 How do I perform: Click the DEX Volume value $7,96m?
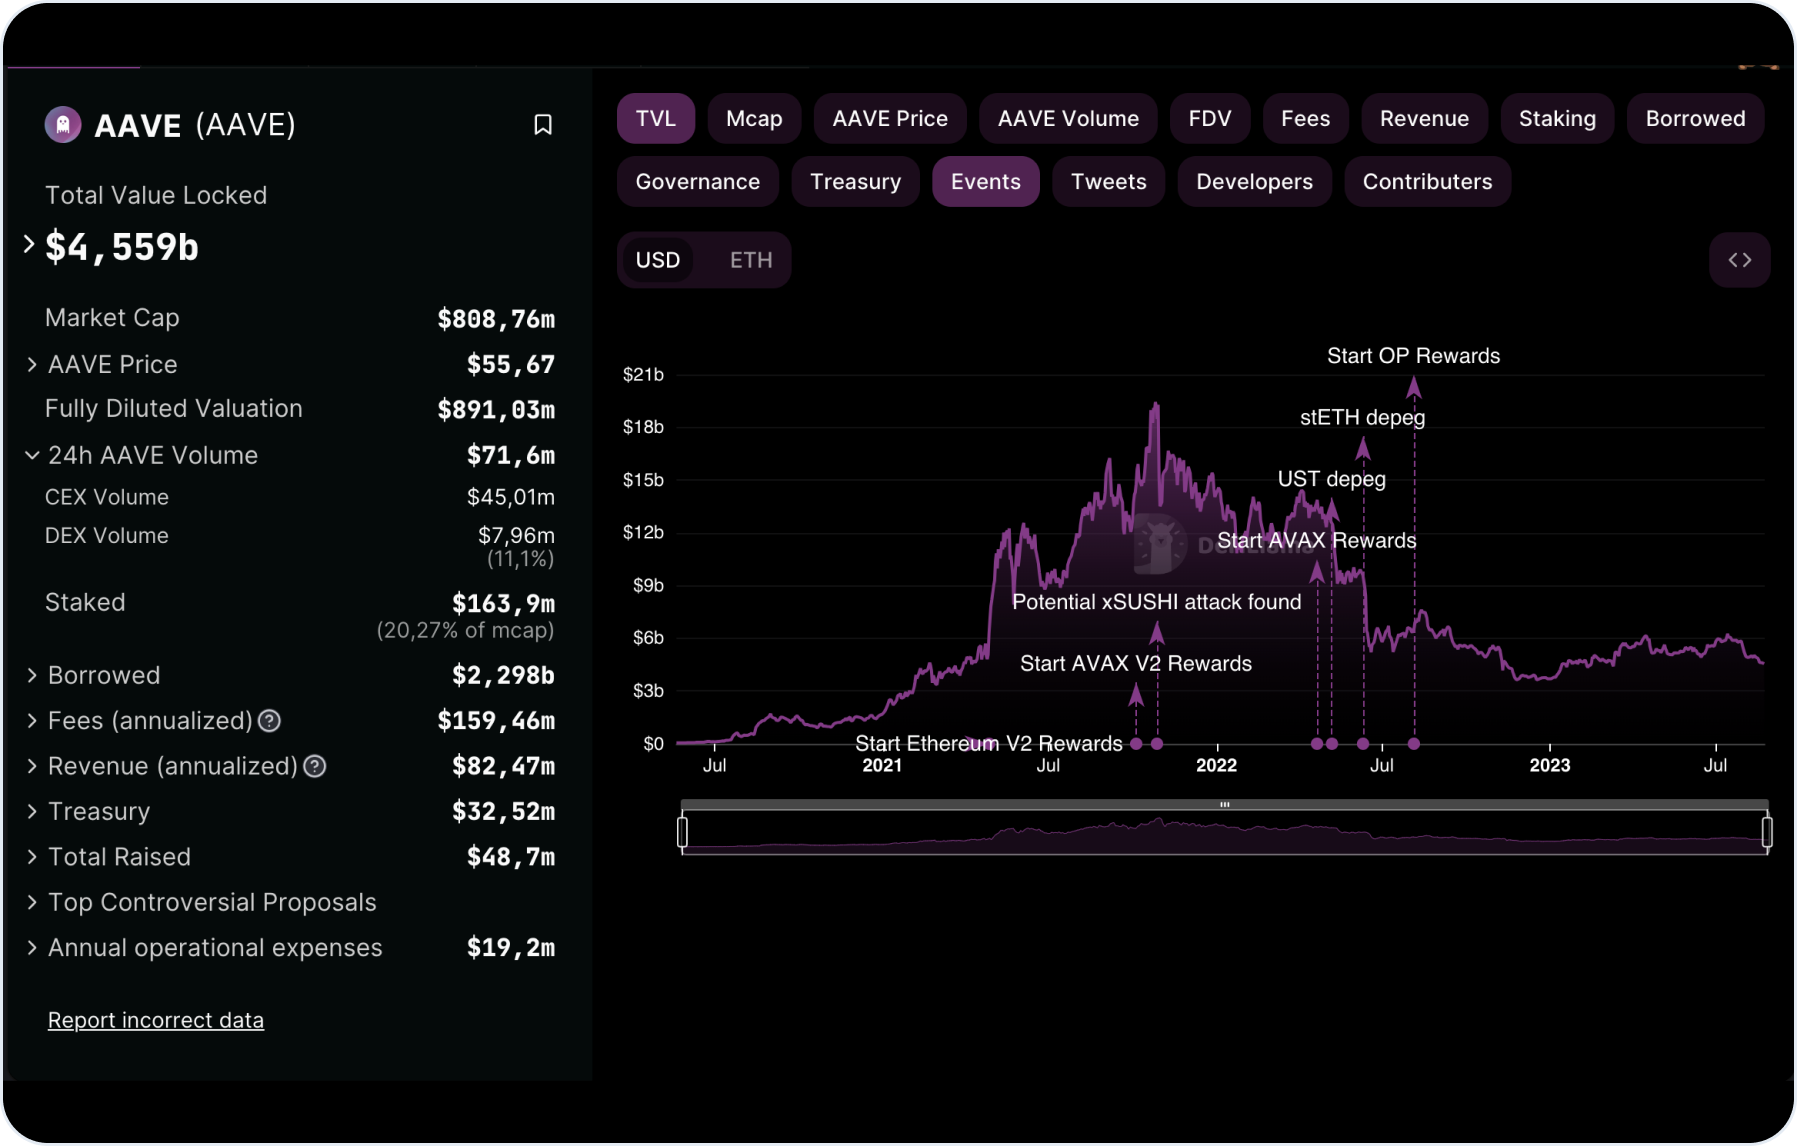(516, 536)
